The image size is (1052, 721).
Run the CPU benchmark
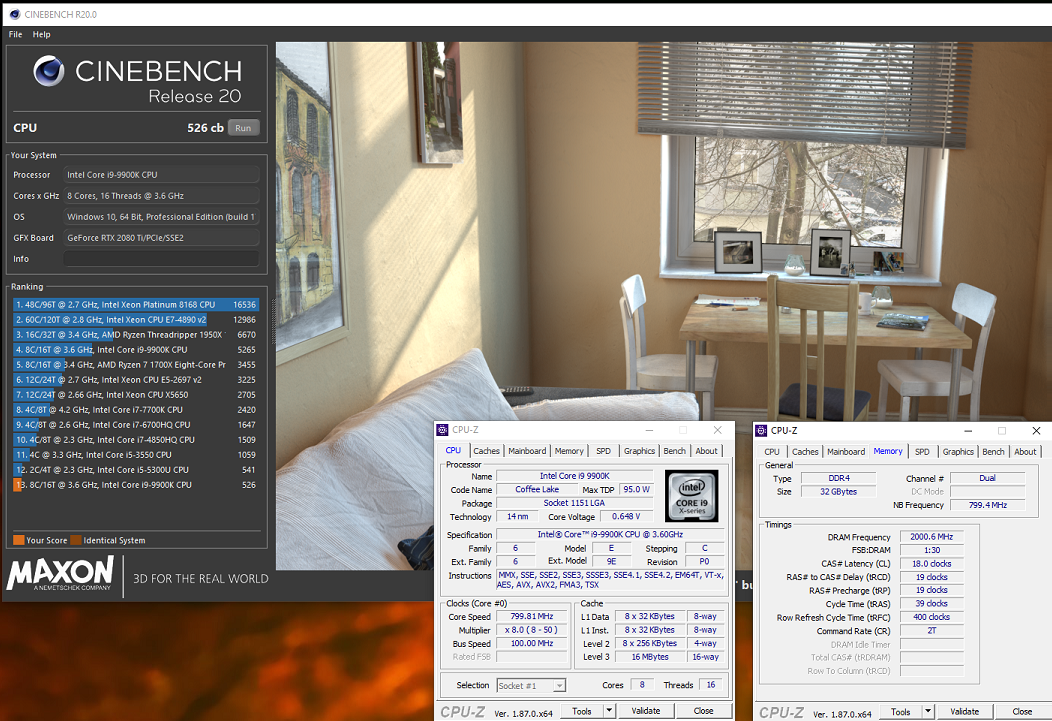pyautogui.click(x=244, y=127)
